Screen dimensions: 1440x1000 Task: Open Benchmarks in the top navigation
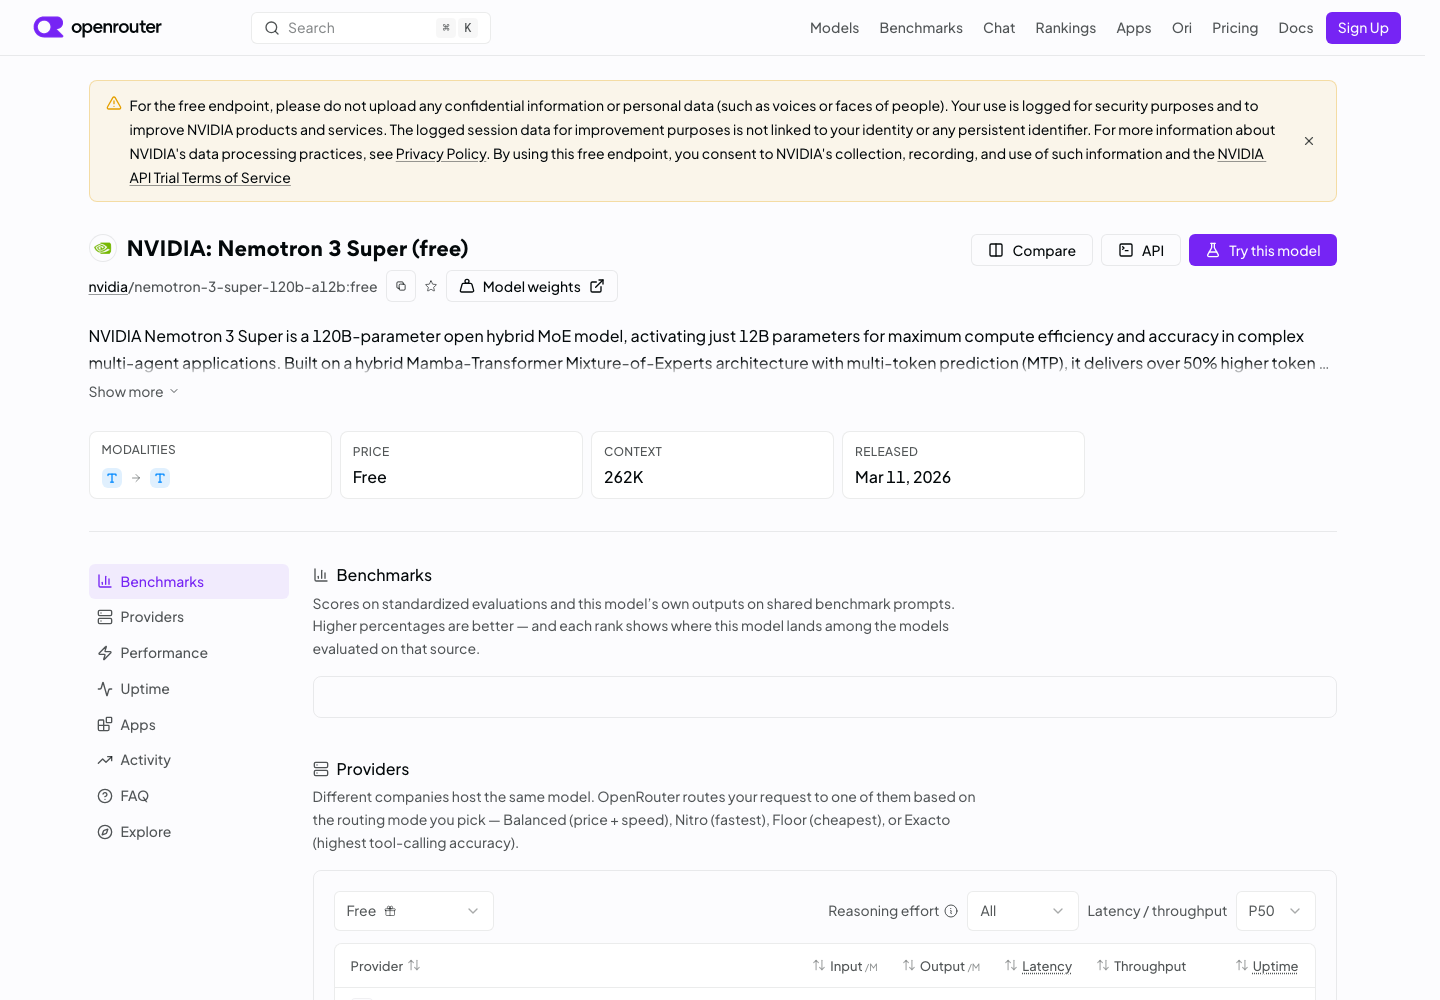(x=921, y=28)
